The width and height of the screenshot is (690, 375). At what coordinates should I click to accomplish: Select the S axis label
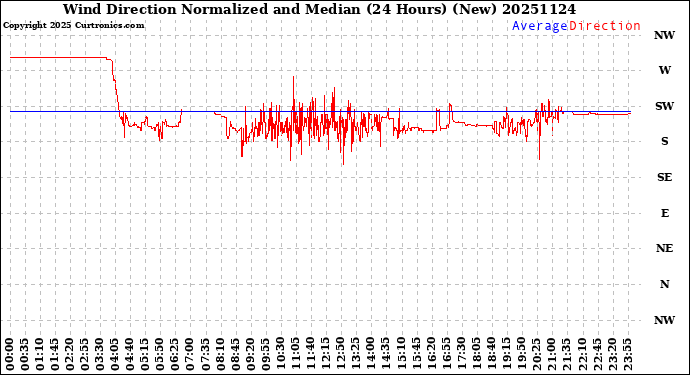pyautogui.click(x=664, y=141)
